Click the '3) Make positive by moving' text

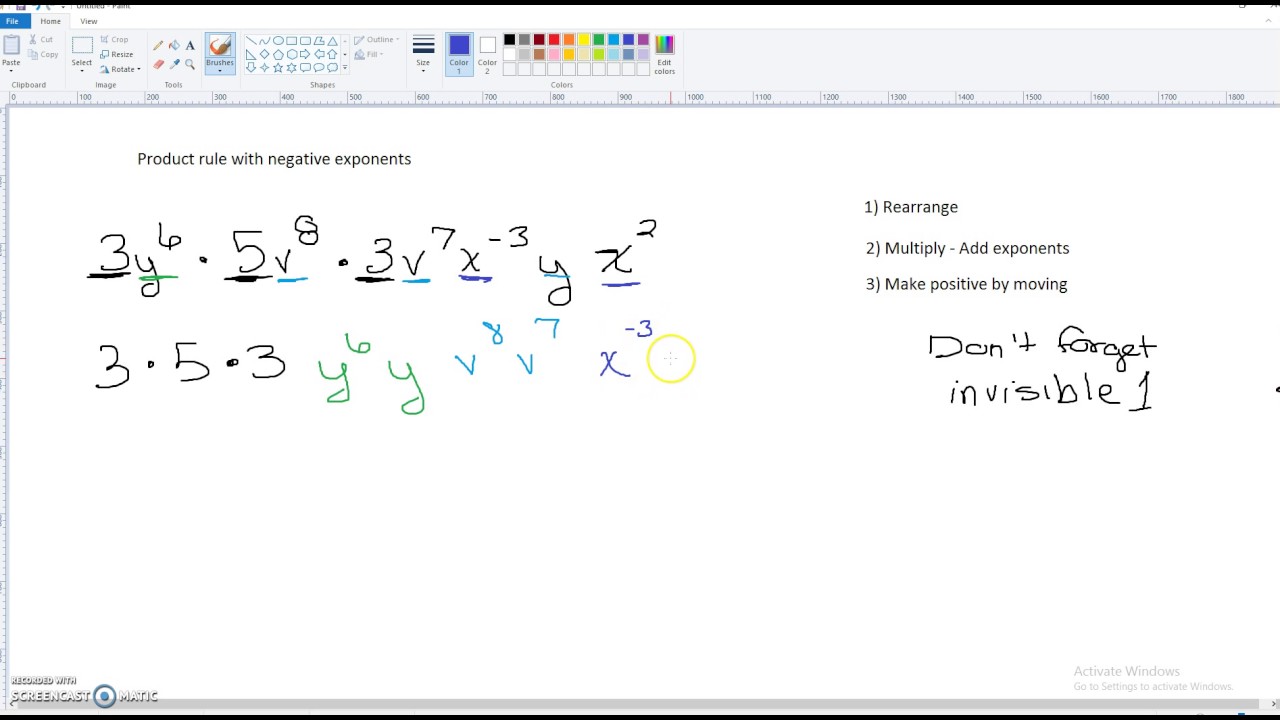tap(966, 284)
